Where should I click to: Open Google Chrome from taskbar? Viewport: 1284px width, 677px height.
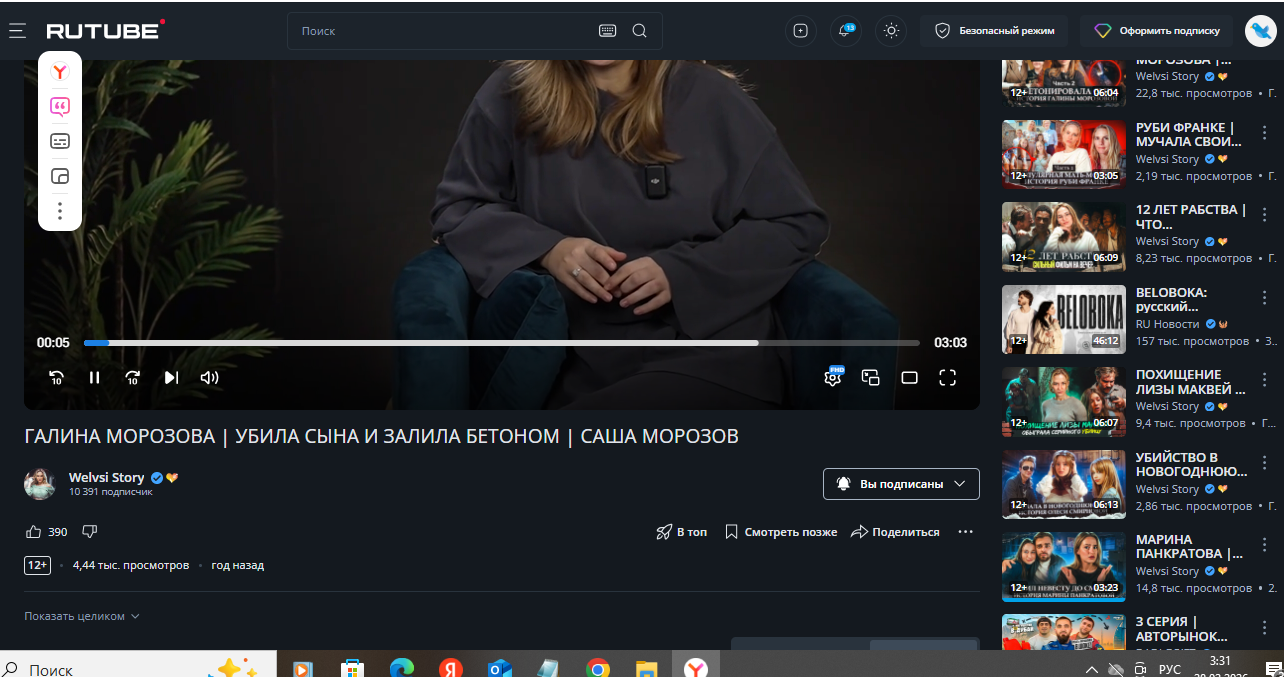point(598,668)
